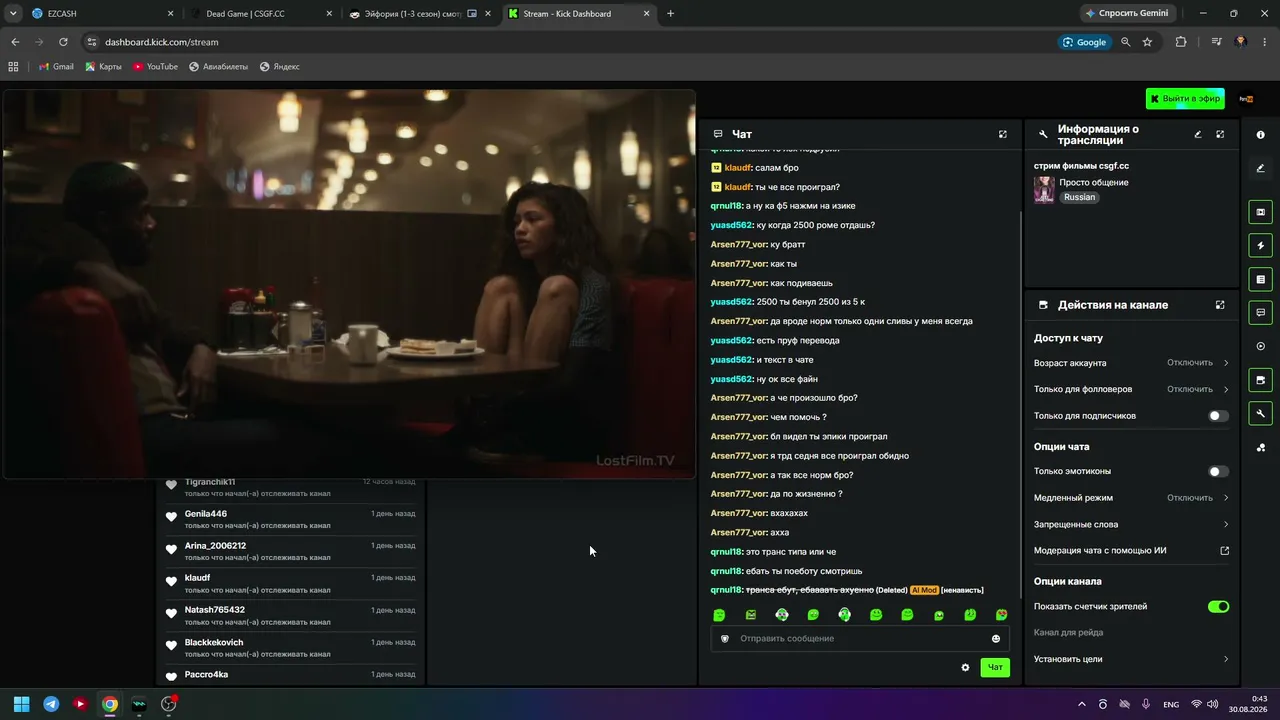Open Chrome from the taskbar
The width and height of the screenshot is (1280, 720).
[x=110, y=704]
